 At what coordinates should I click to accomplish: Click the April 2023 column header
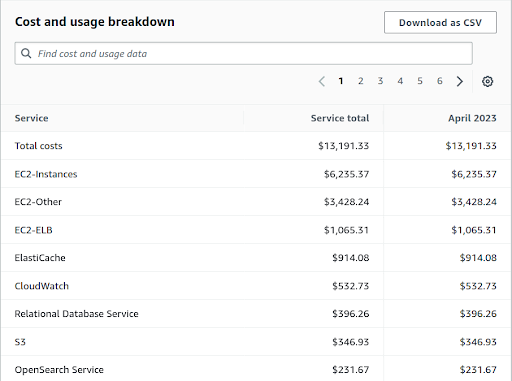tap(472, 118)
